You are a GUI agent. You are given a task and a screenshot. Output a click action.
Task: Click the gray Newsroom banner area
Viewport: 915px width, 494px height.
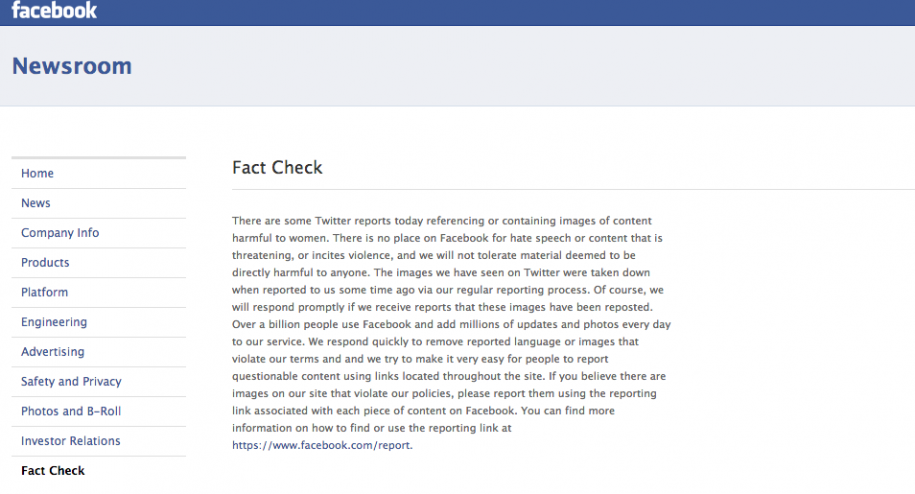coord(458,66)
